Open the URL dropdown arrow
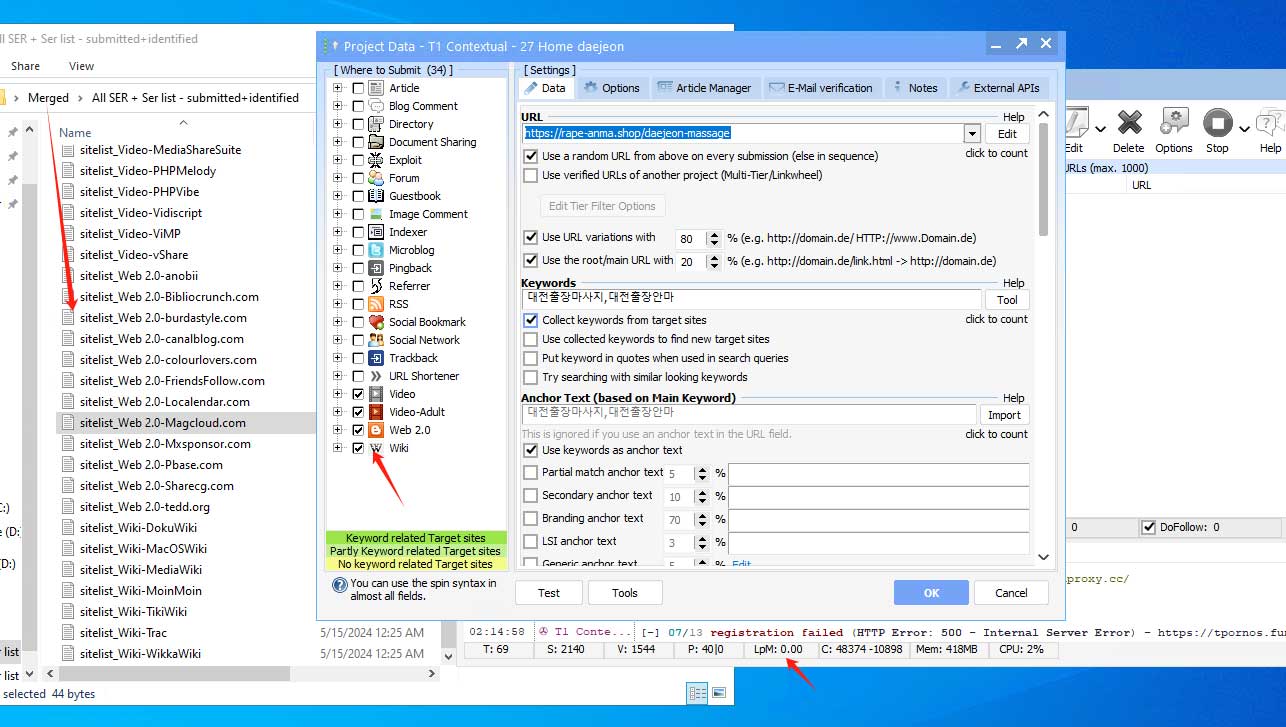1286x727 pixels. pos(971,133)
